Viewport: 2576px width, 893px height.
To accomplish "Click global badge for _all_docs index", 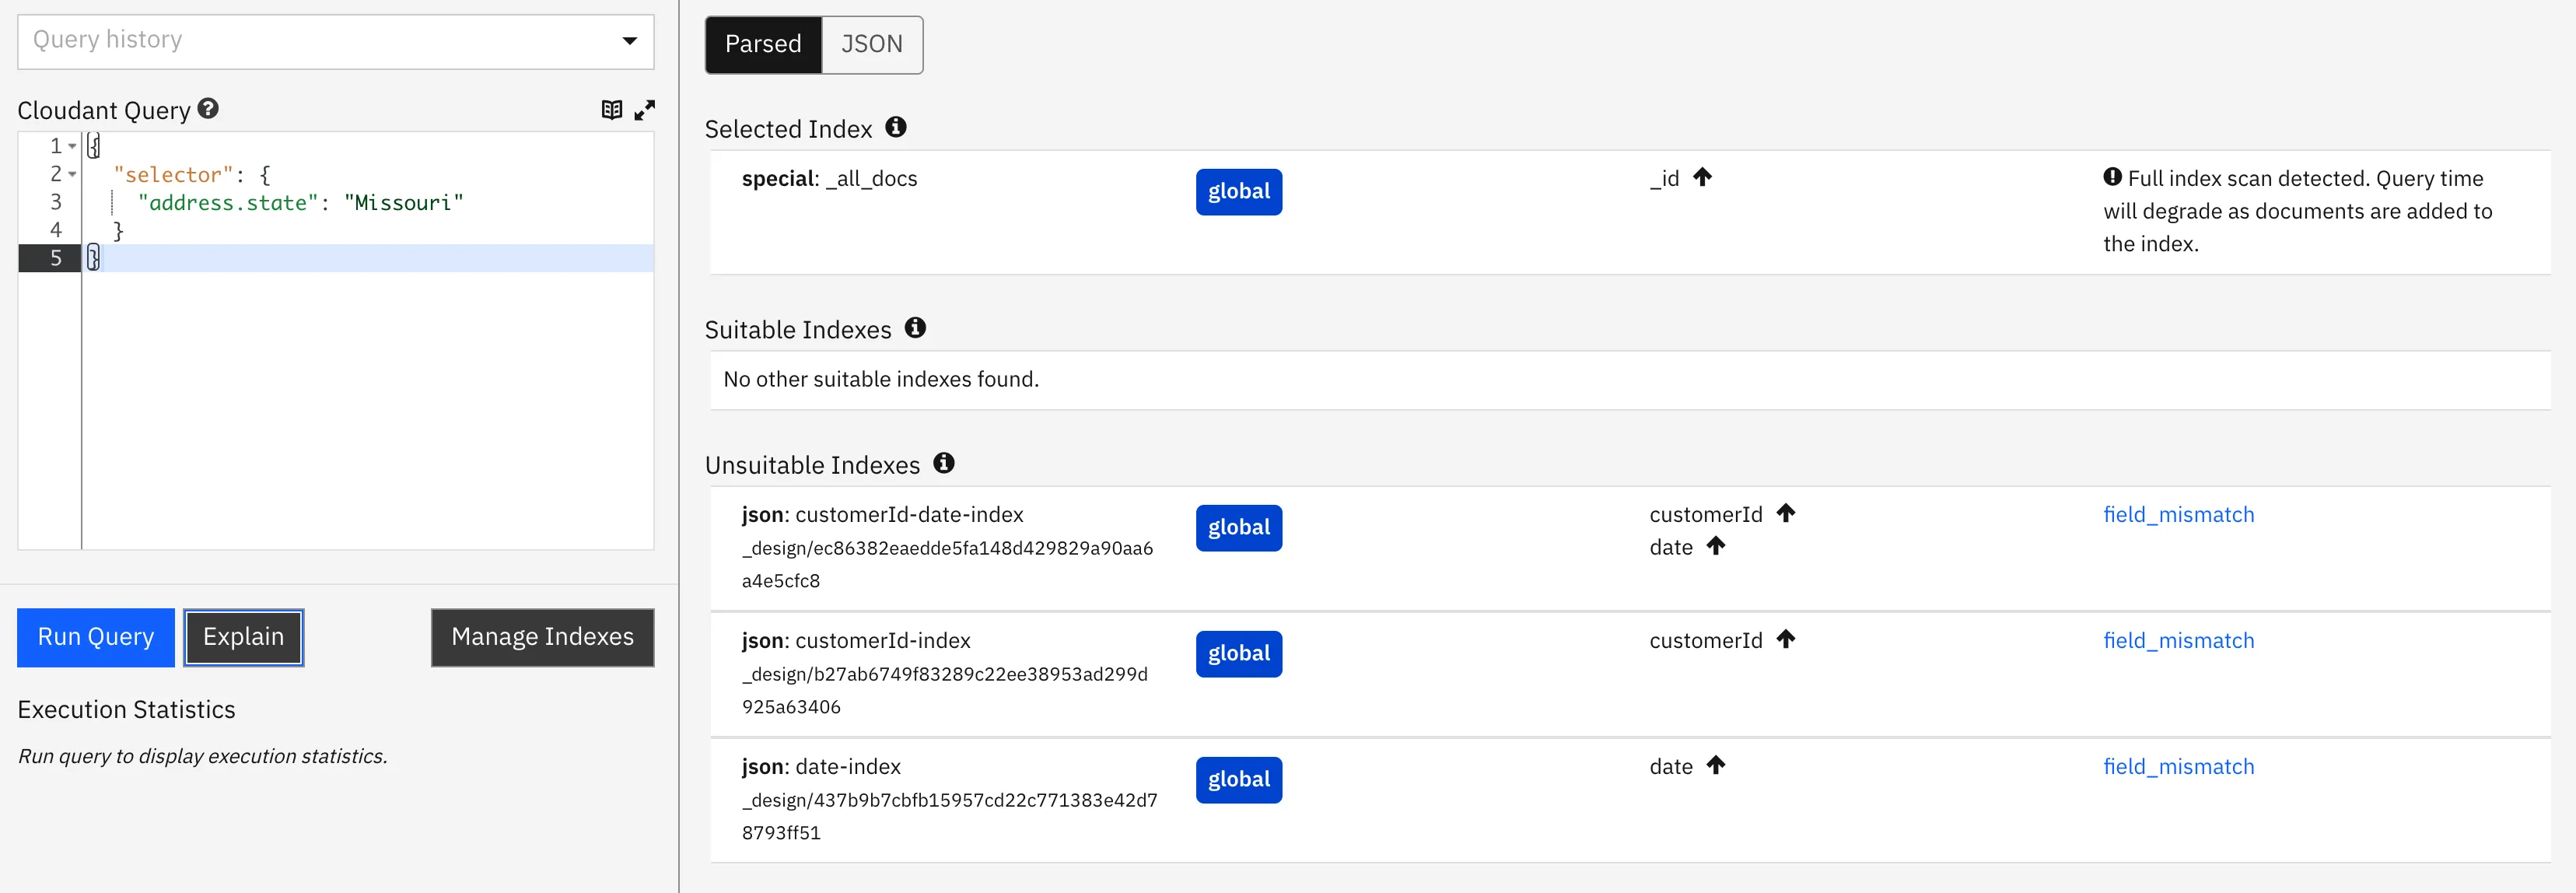I will [x=1239, y=192].
